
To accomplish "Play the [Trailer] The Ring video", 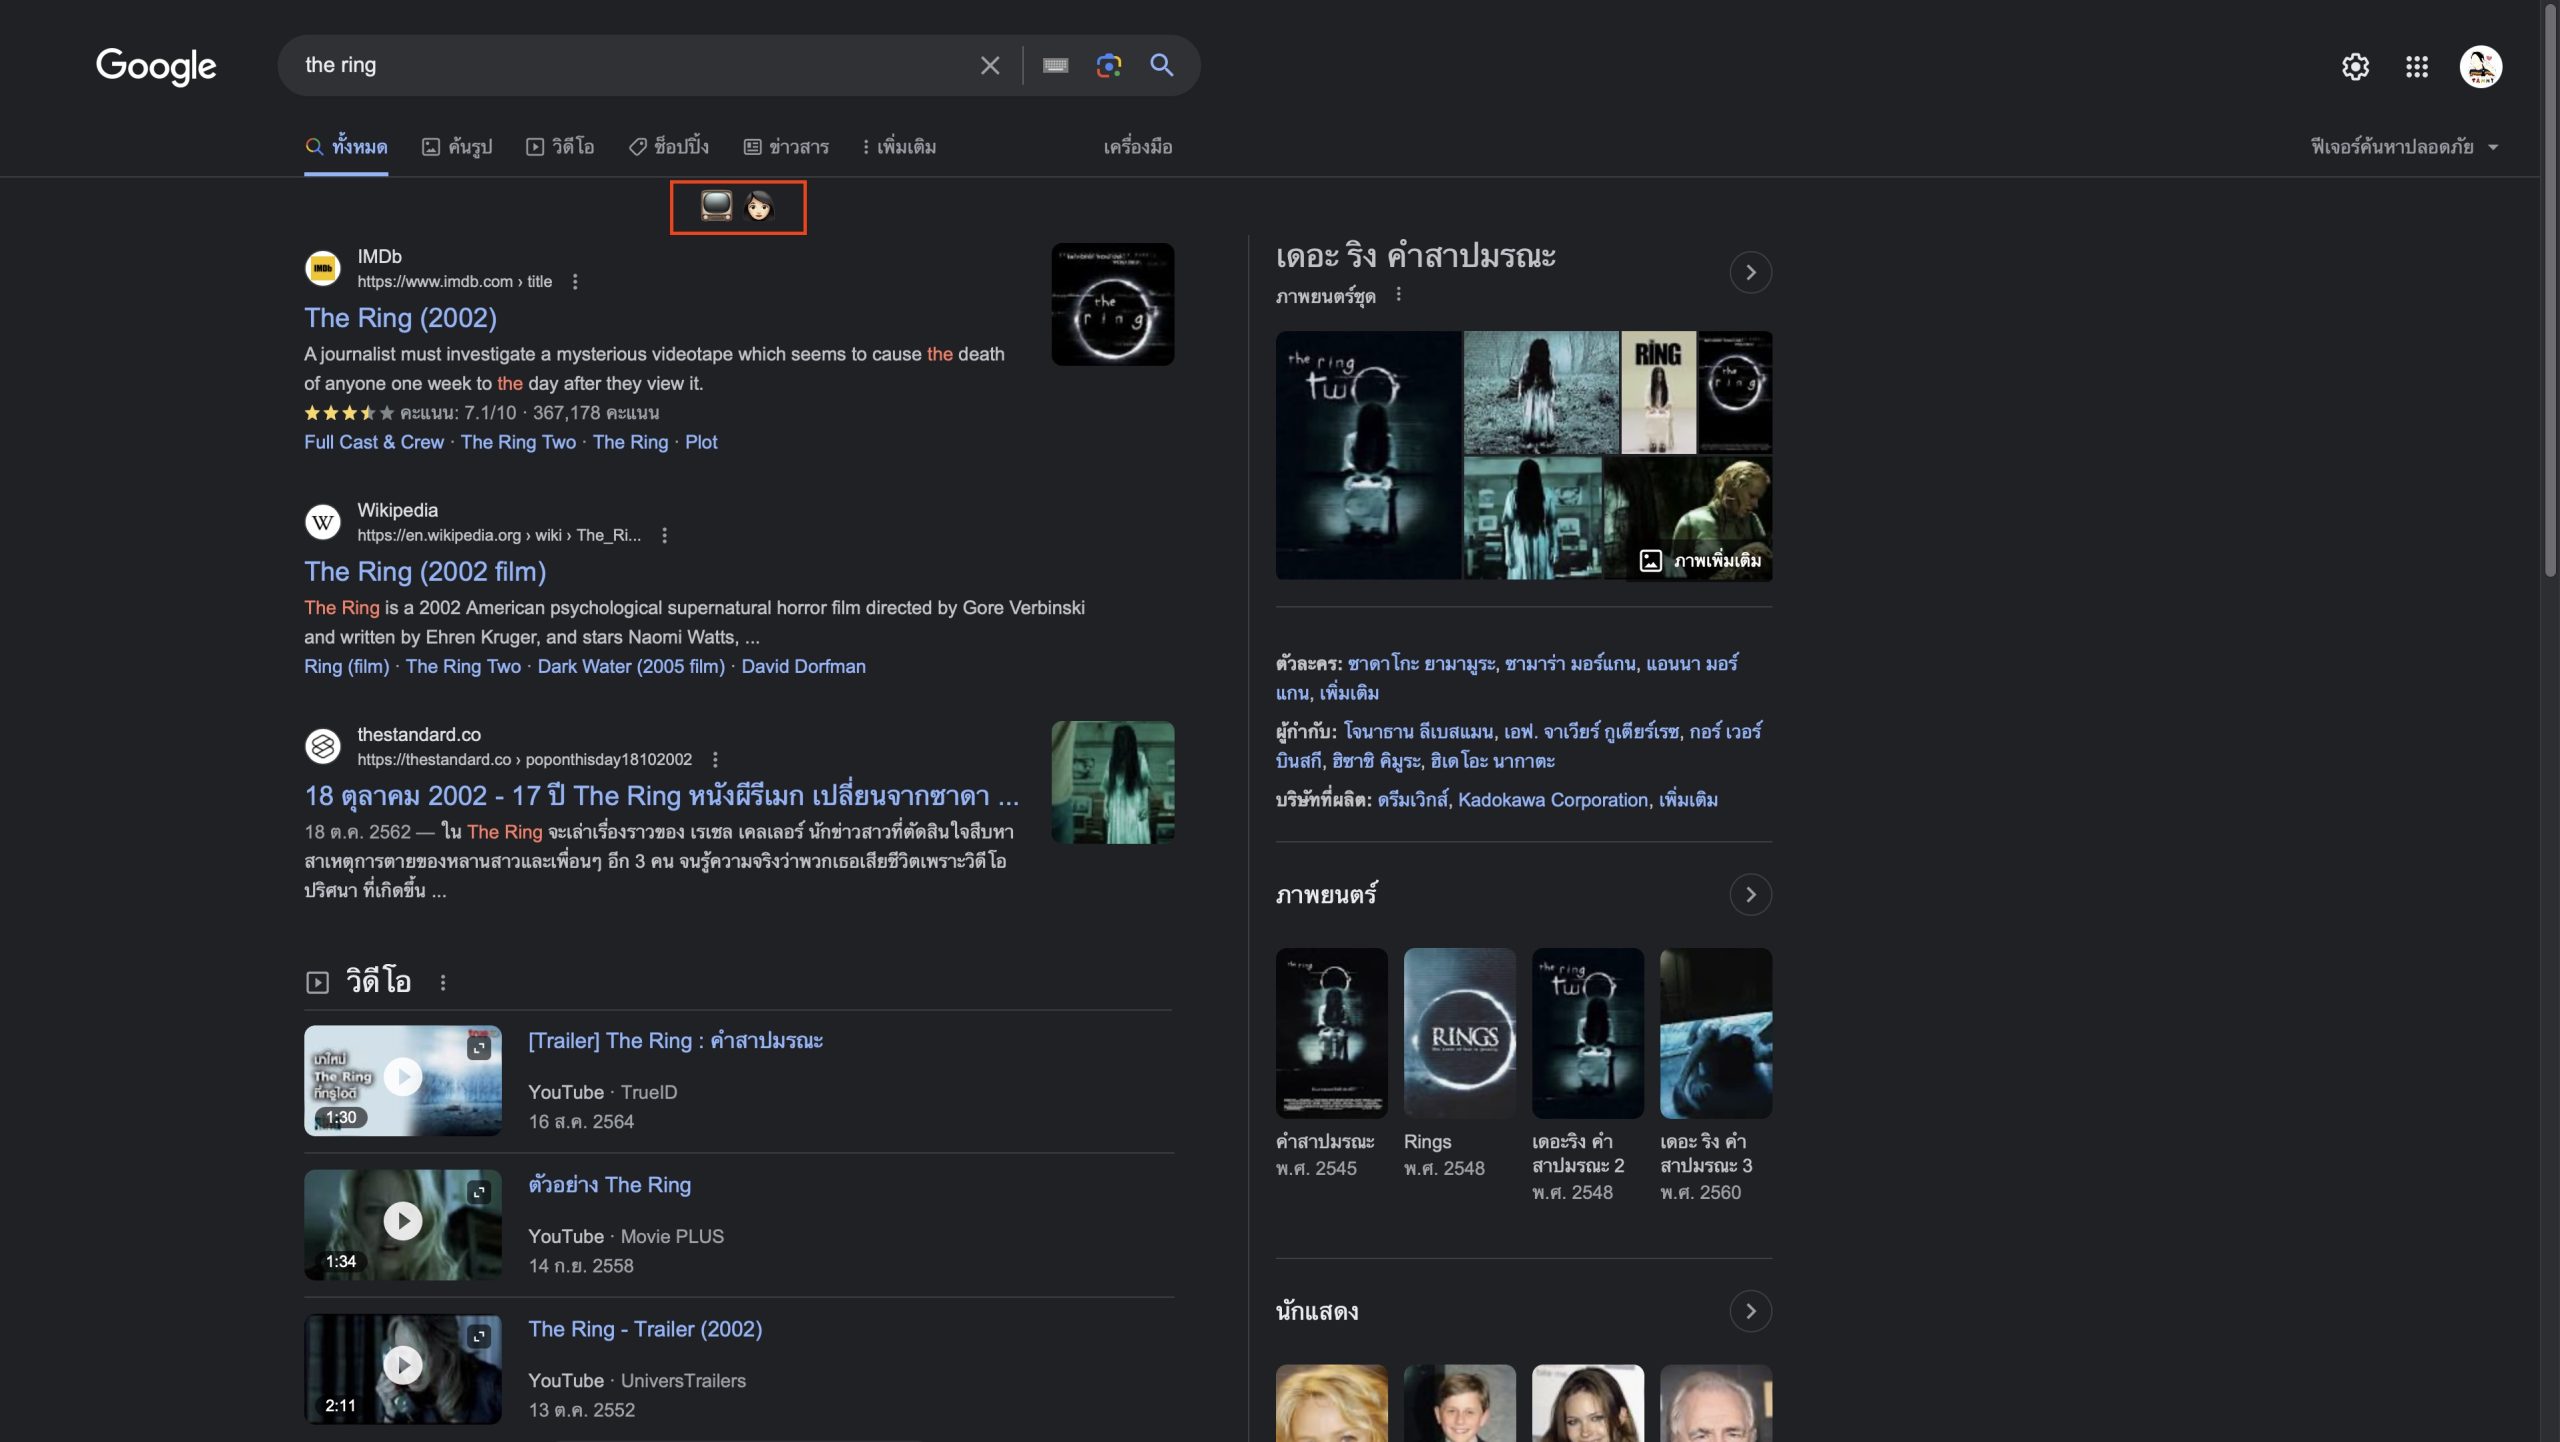I will (402, 1078).
